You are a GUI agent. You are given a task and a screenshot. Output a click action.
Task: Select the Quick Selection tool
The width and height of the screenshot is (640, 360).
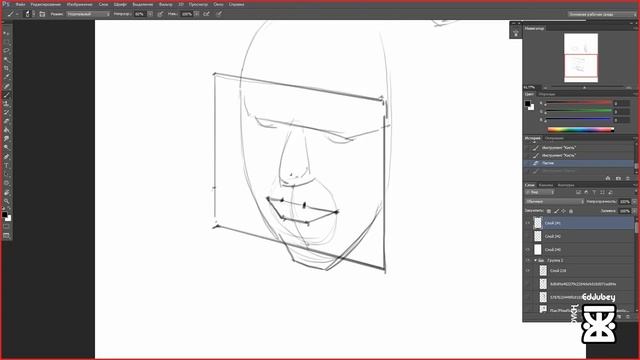7,60
